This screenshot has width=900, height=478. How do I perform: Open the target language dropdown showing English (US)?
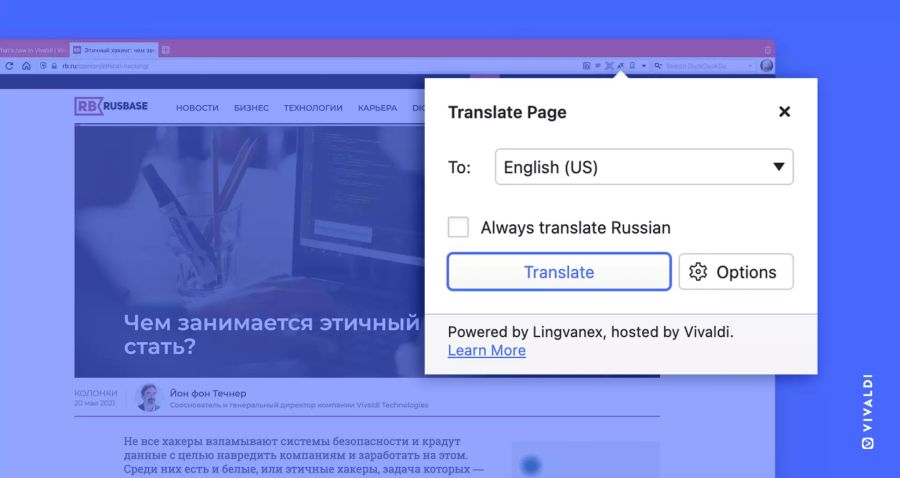644,167
